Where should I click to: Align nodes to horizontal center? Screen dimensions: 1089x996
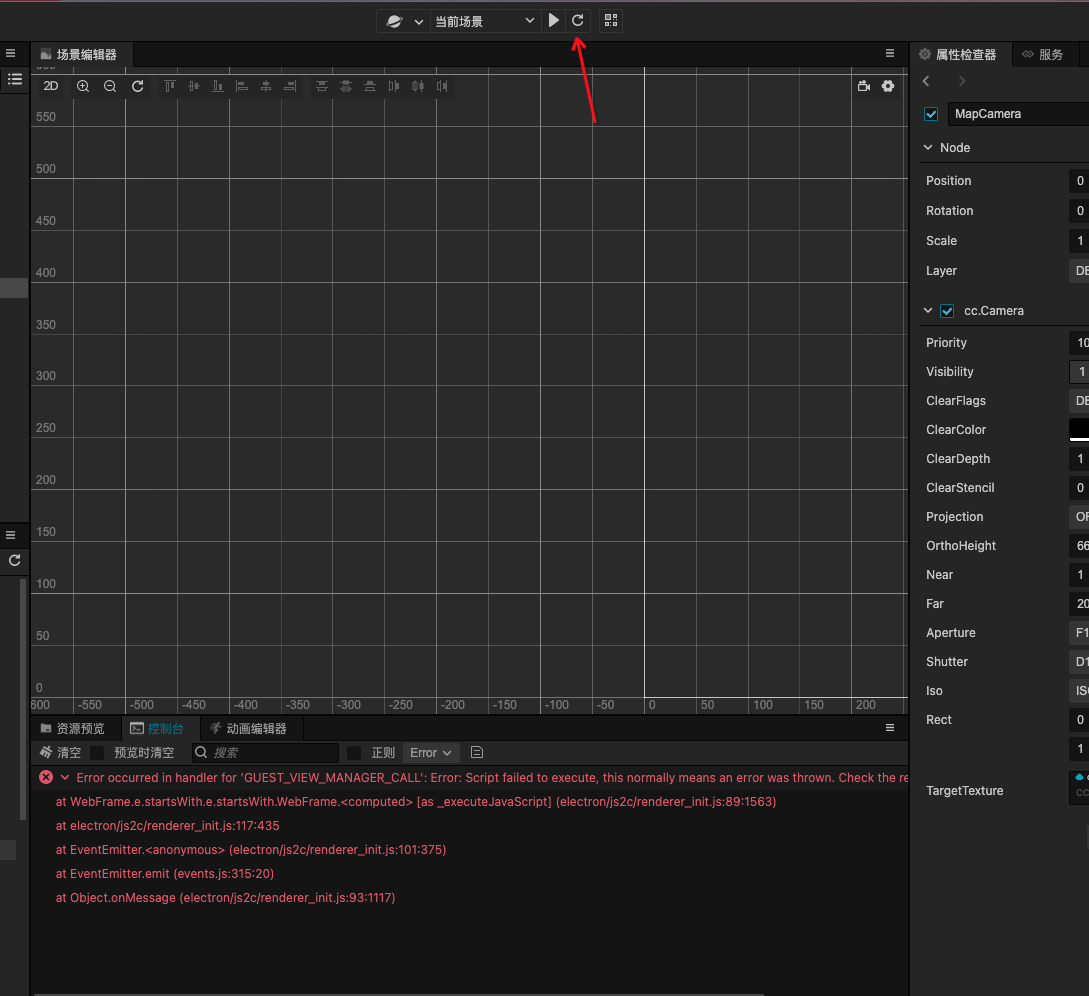tap(265, 86)
